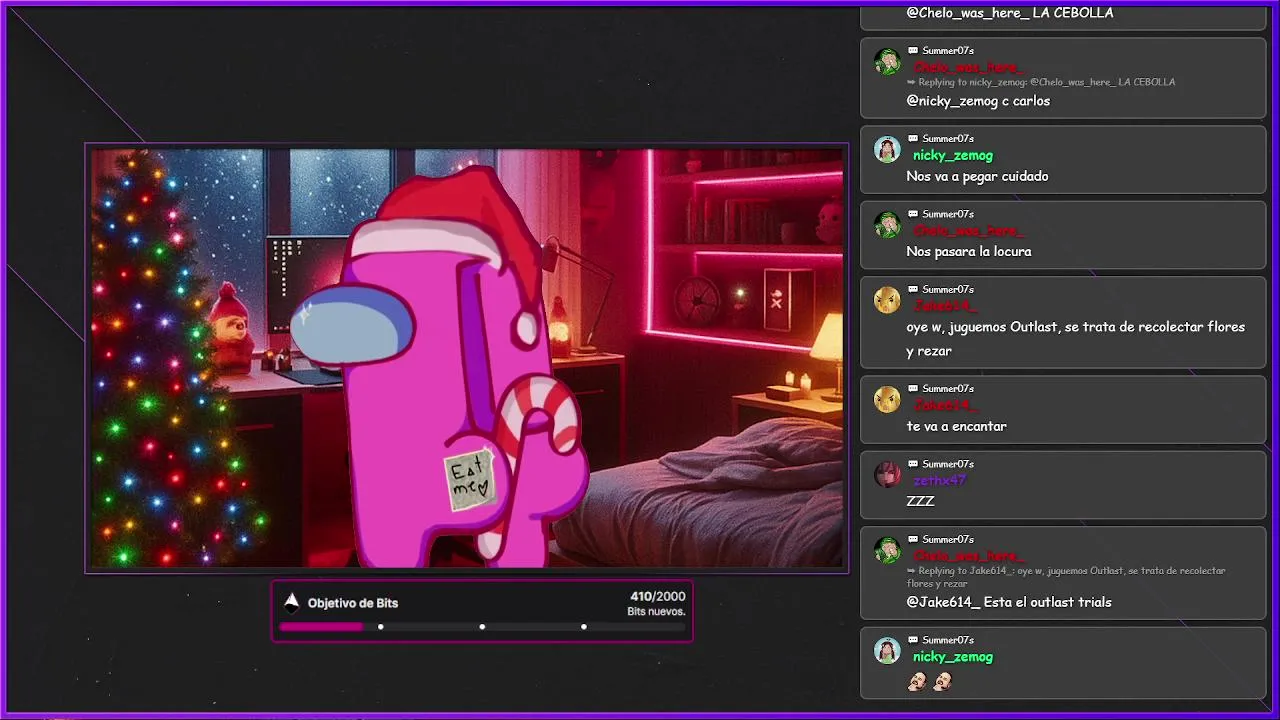1280x720 pixels.
Task: Click top message "@Chelo_was_here_ LA CEBOLLA"
Action: tap(1009, 13)
